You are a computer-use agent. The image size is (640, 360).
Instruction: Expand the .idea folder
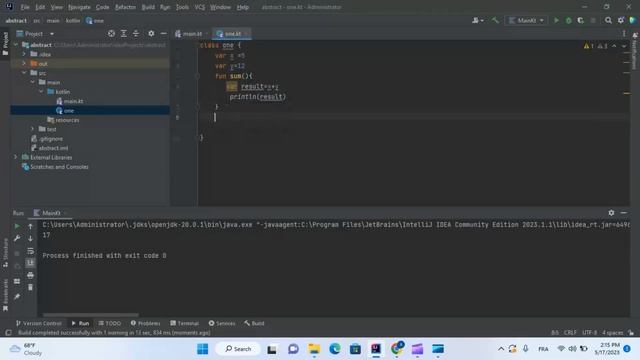pyautogui.click(x=24, y=54)
